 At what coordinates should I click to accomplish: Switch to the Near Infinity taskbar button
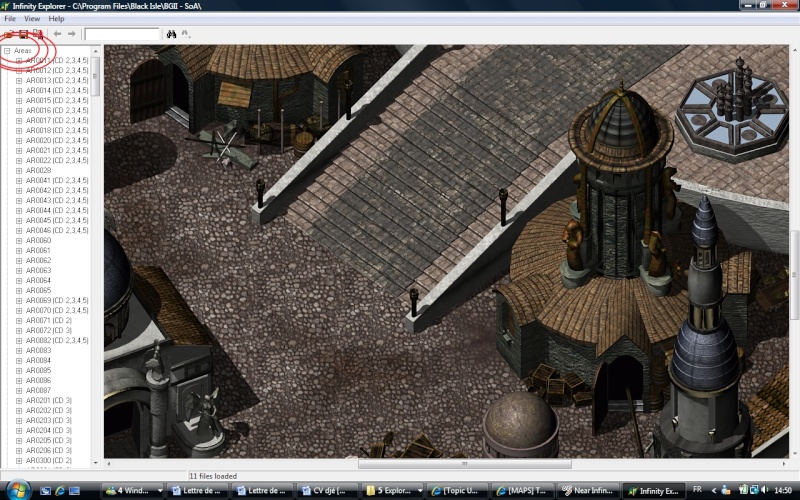click(x=589, y=491)
